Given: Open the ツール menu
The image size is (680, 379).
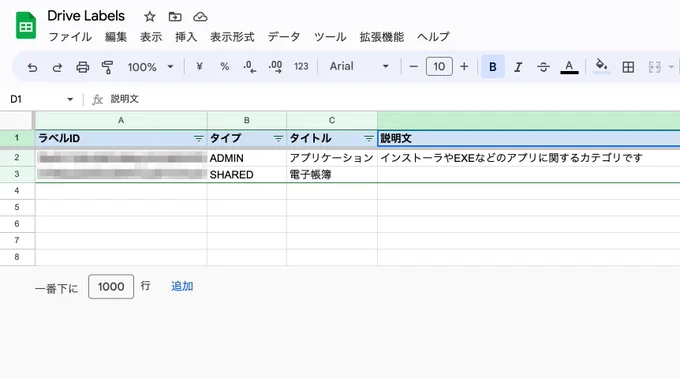Looking at the screenshot, I should point(330,37).
